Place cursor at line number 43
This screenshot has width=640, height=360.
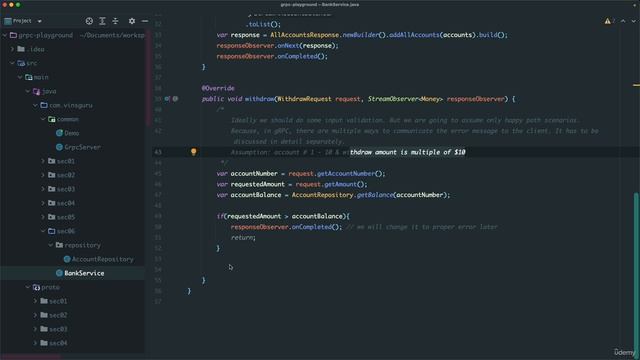coord(158,152)
